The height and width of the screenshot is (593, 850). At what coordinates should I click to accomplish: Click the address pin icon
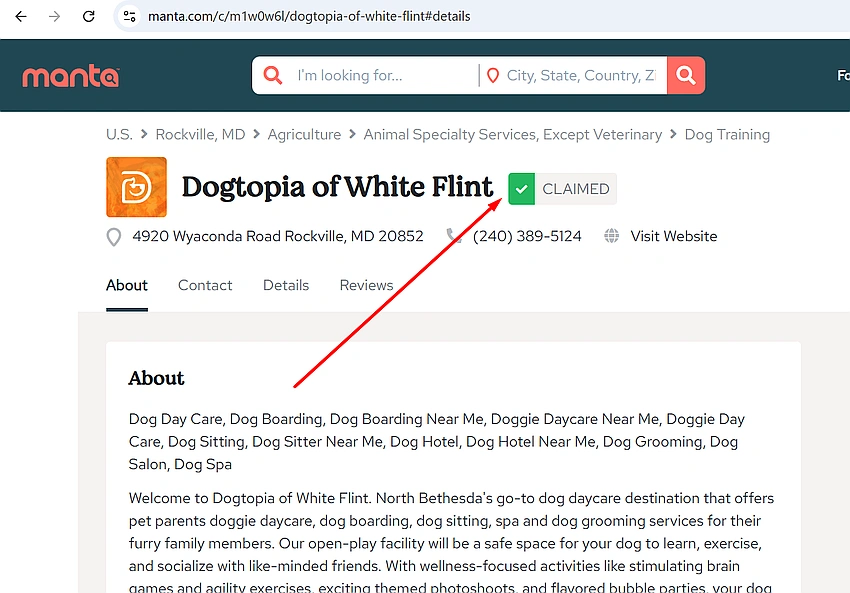[114, 237]
